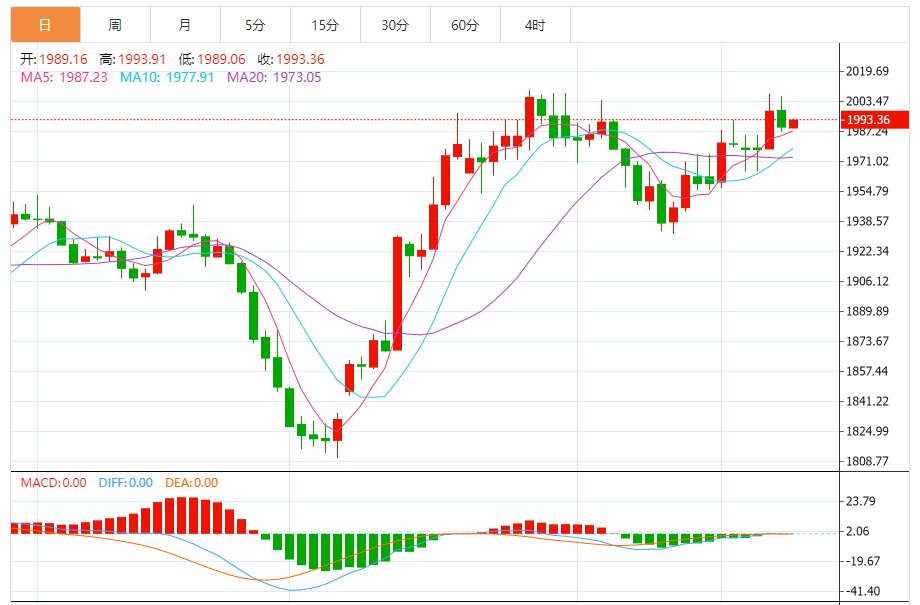
Task: Click the 2019.69 price axis label
Action: [867, 72]
